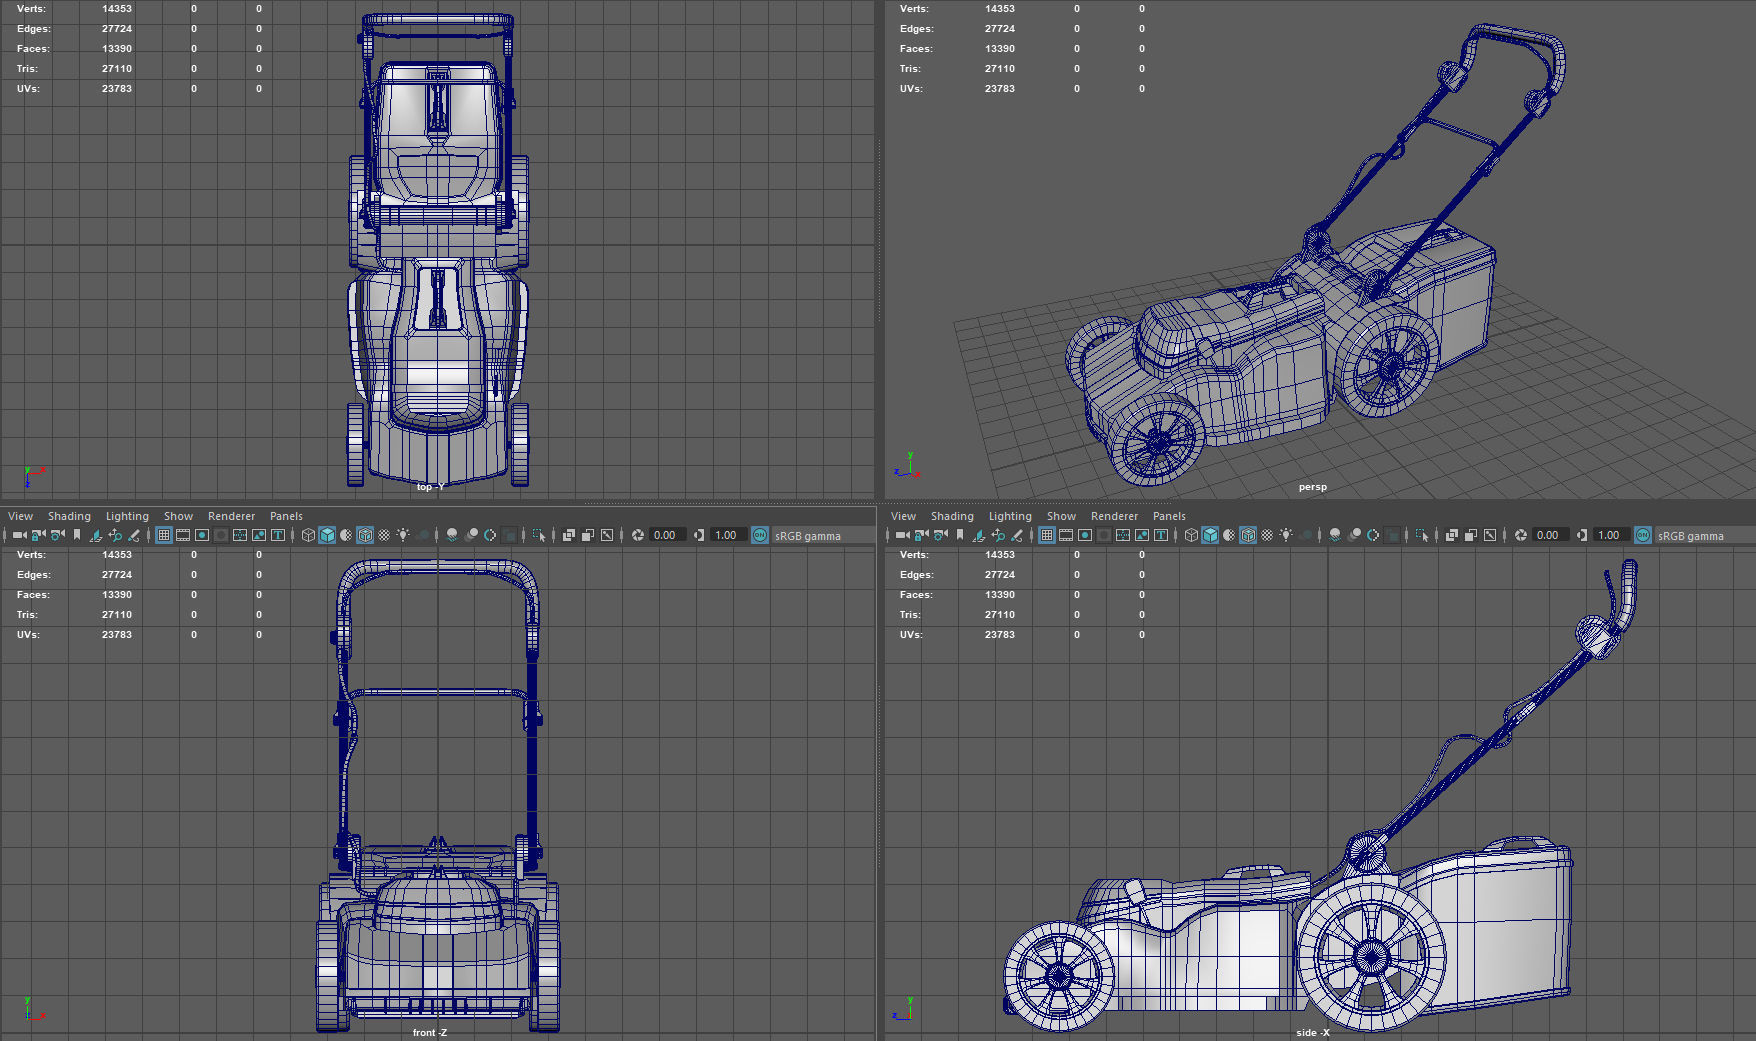Click 2D Pan/Zoom icon in front panel toolbar
Image resolution: width=1756 pixels, height=1041 pixels.
pos(115,535)
